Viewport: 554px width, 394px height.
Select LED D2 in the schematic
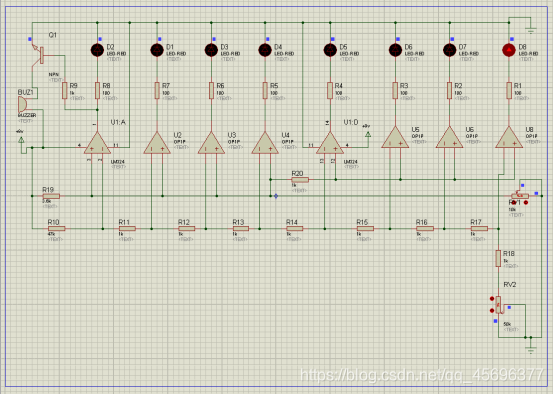[x=98, y=50]
